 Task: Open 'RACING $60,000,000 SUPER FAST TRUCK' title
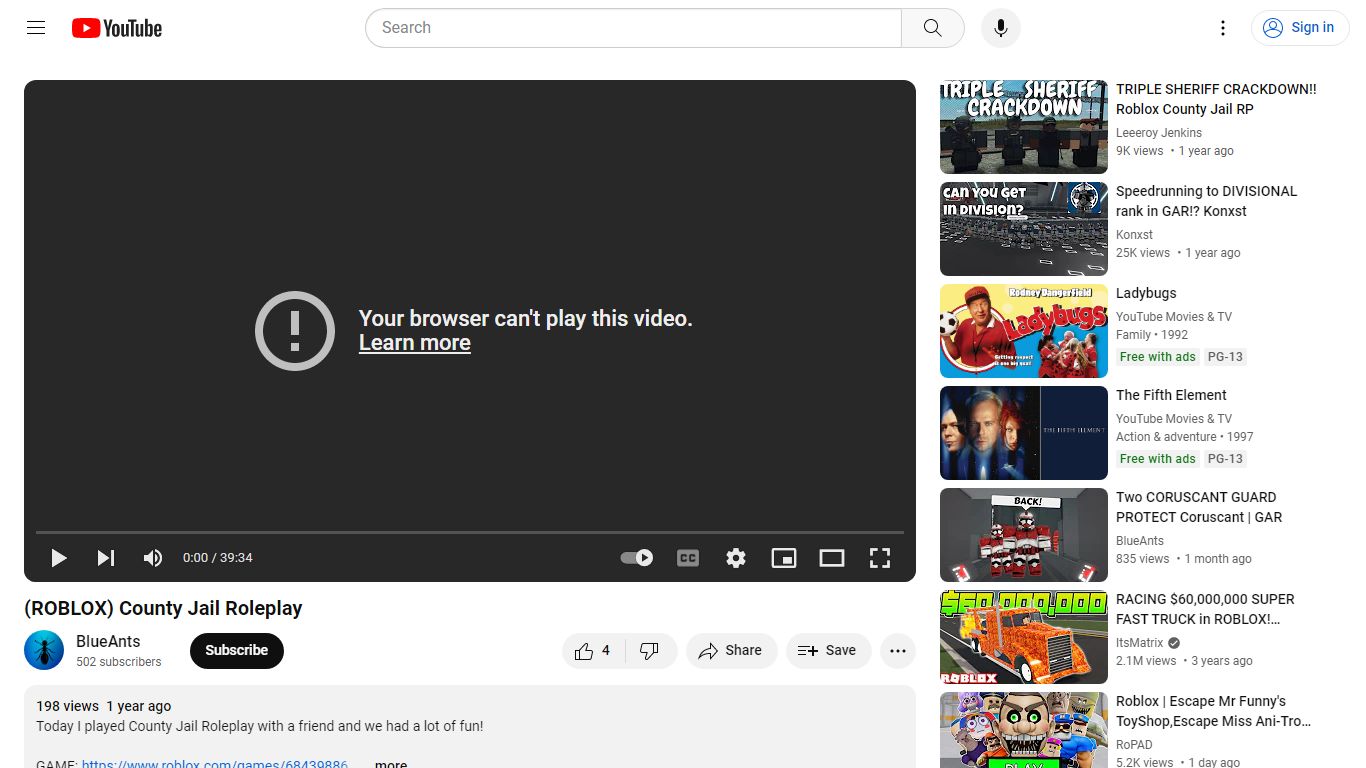click(x=1205, y=609)
